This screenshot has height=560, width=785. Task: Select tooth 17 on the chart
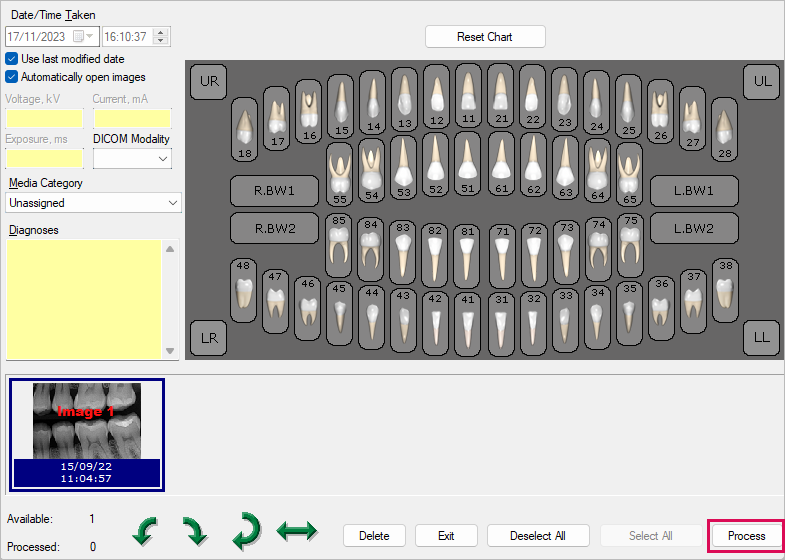(276, 119)
